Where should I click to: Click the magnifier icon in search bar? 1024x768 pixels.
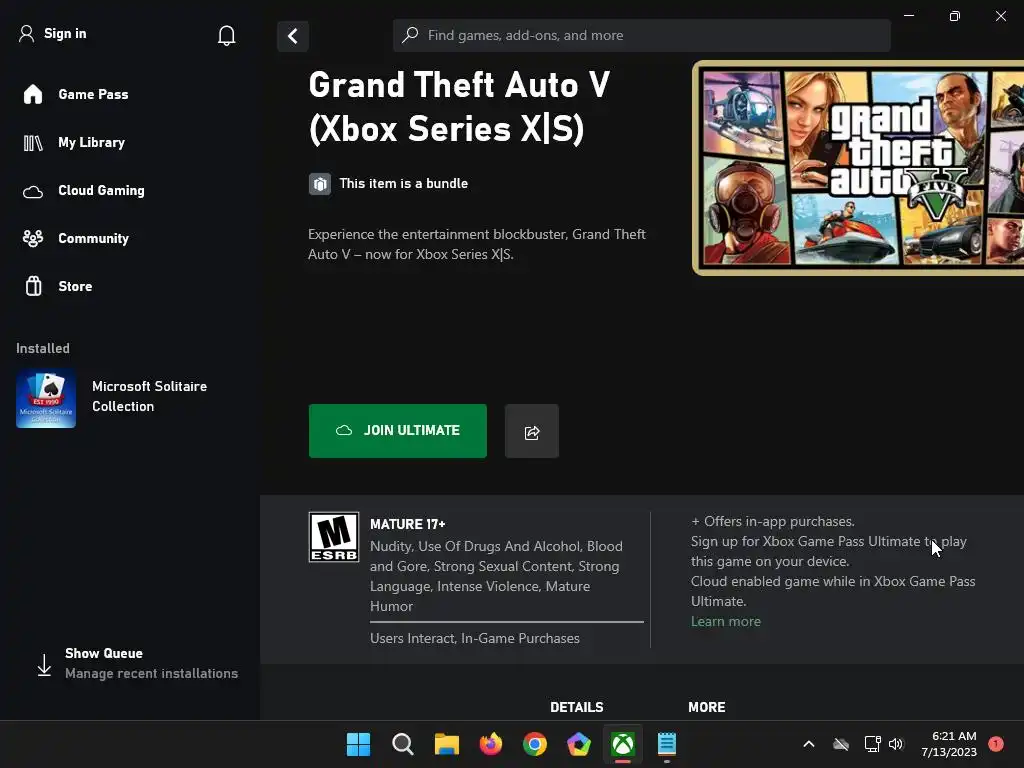point(410,35)
